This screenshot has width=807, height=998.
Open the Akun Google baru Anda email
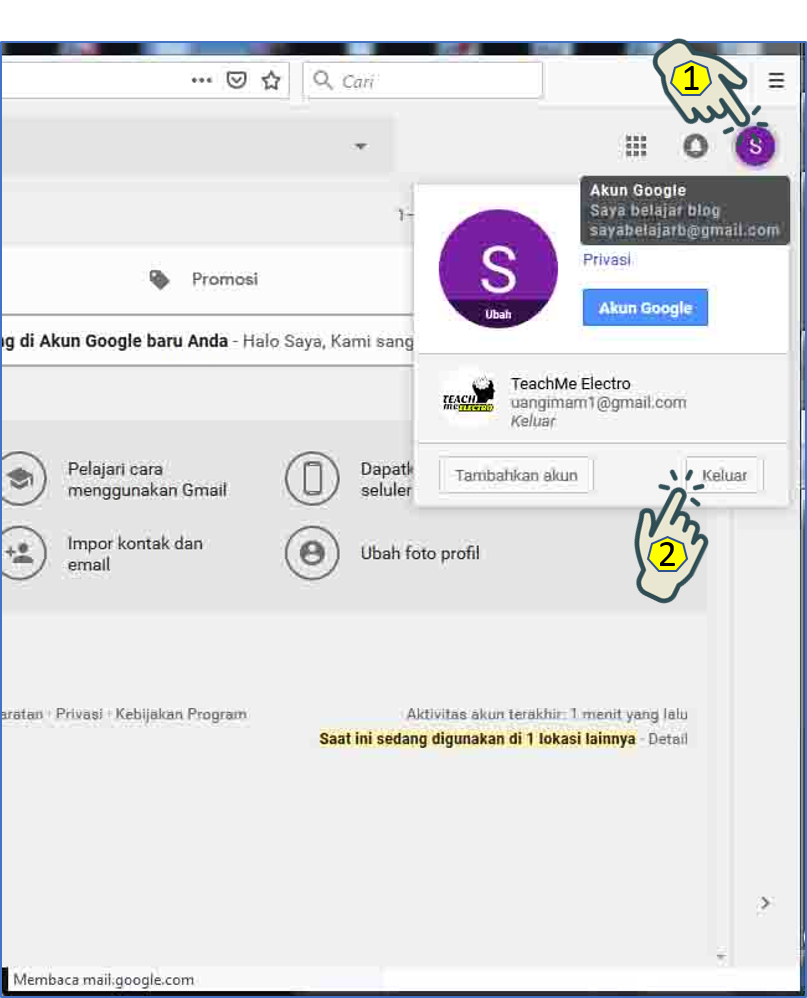[207, 341]
